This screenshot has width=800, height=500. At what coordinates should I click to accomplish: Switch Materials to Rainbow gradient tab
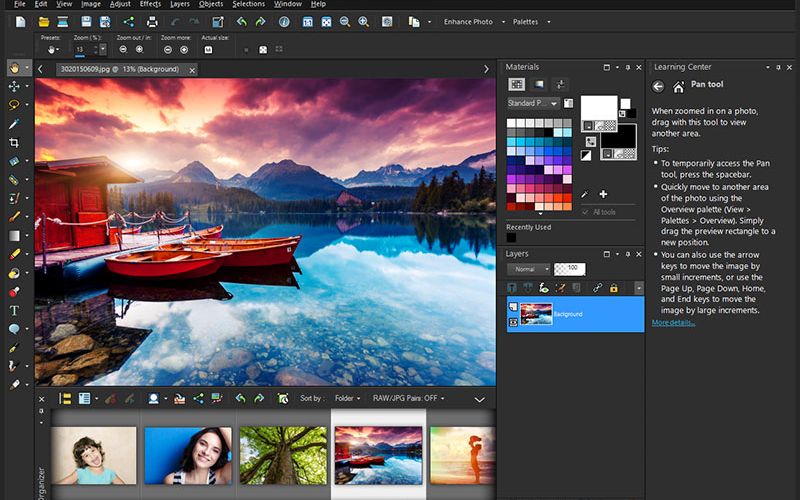pos(539,84)
